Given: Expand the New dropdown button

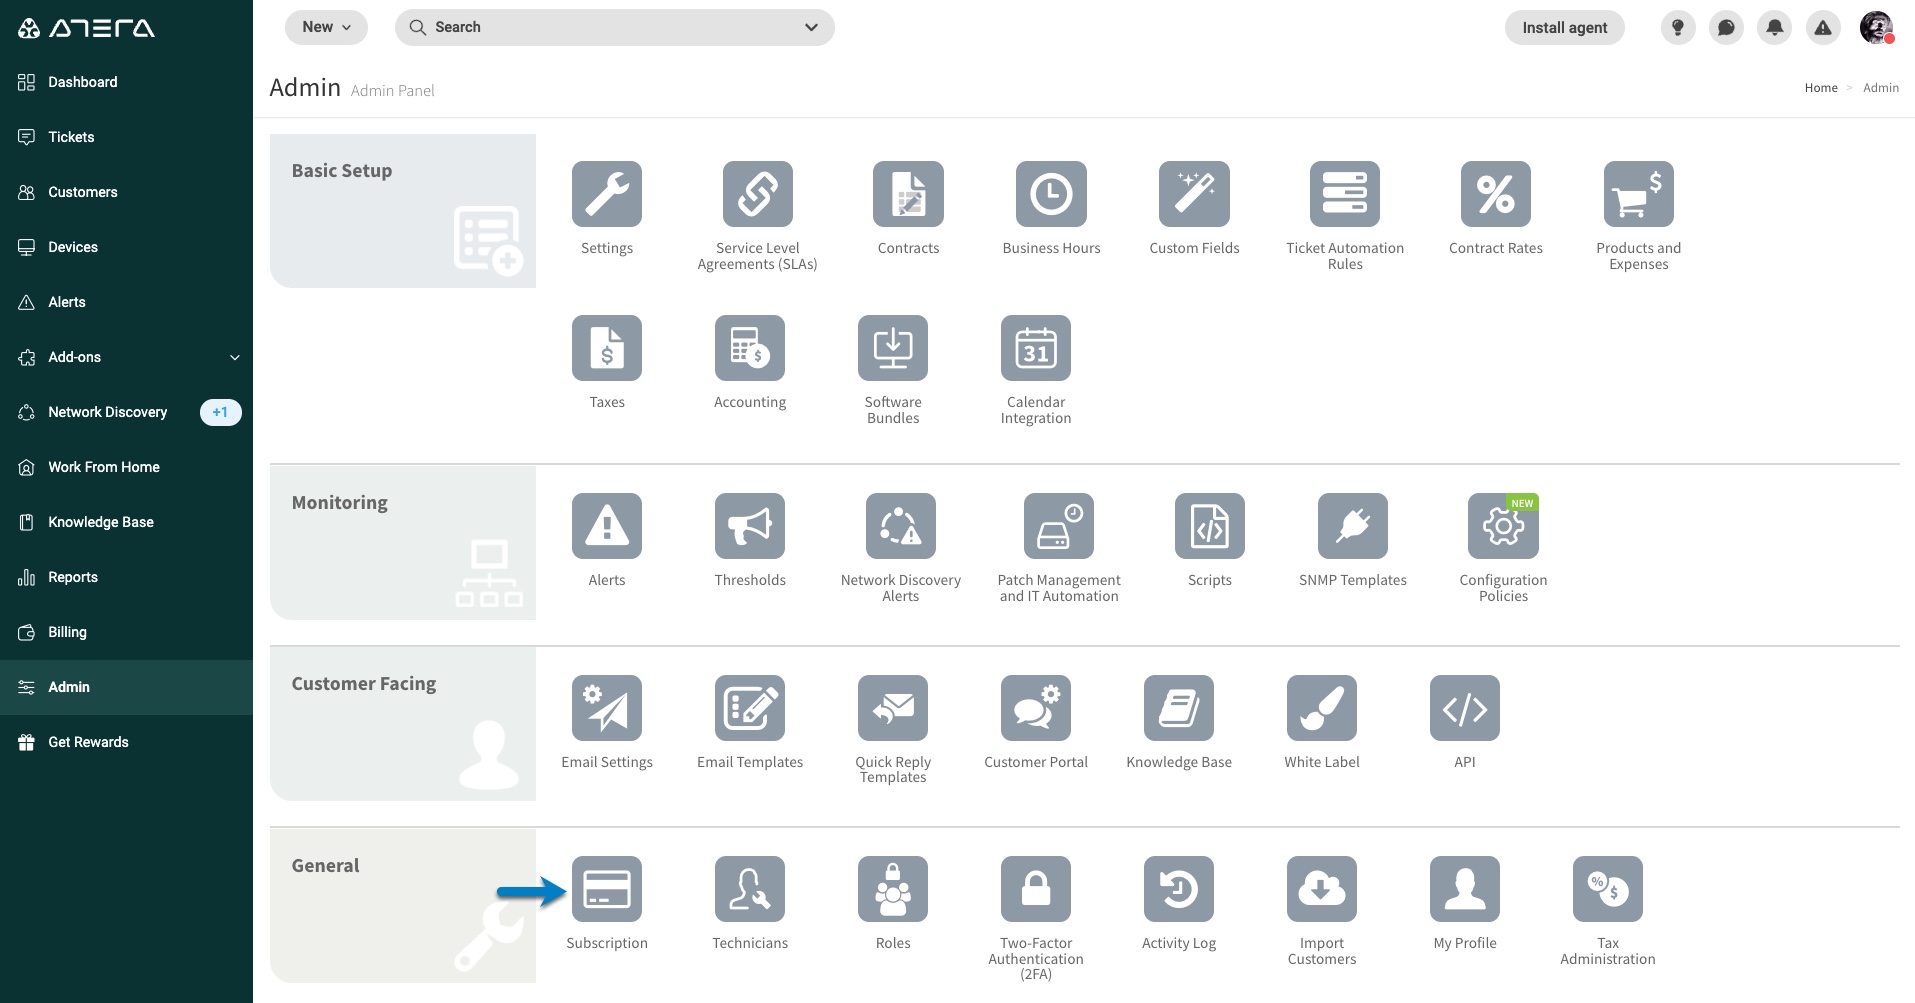Looking at the screenshot, I should click(x=327, y=27).
